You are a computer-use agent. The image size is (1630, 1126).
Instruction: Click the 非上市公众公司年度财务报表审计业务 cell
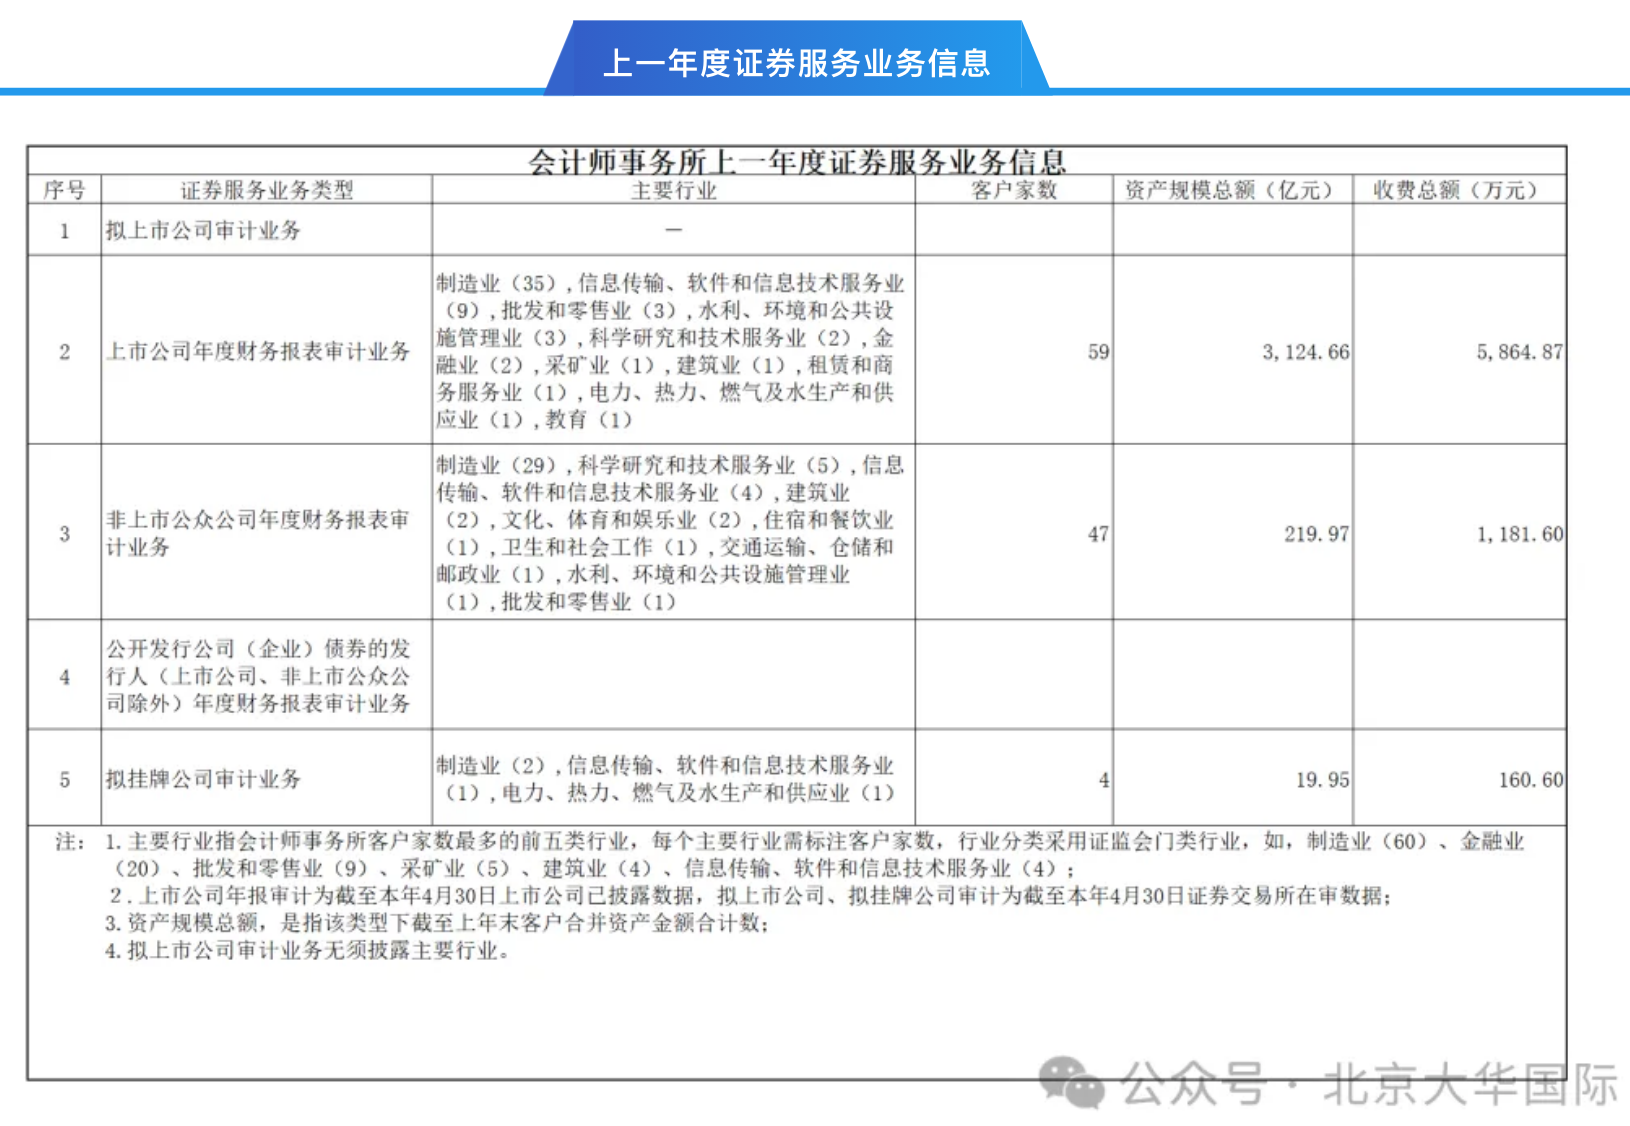tap(258, 533)
